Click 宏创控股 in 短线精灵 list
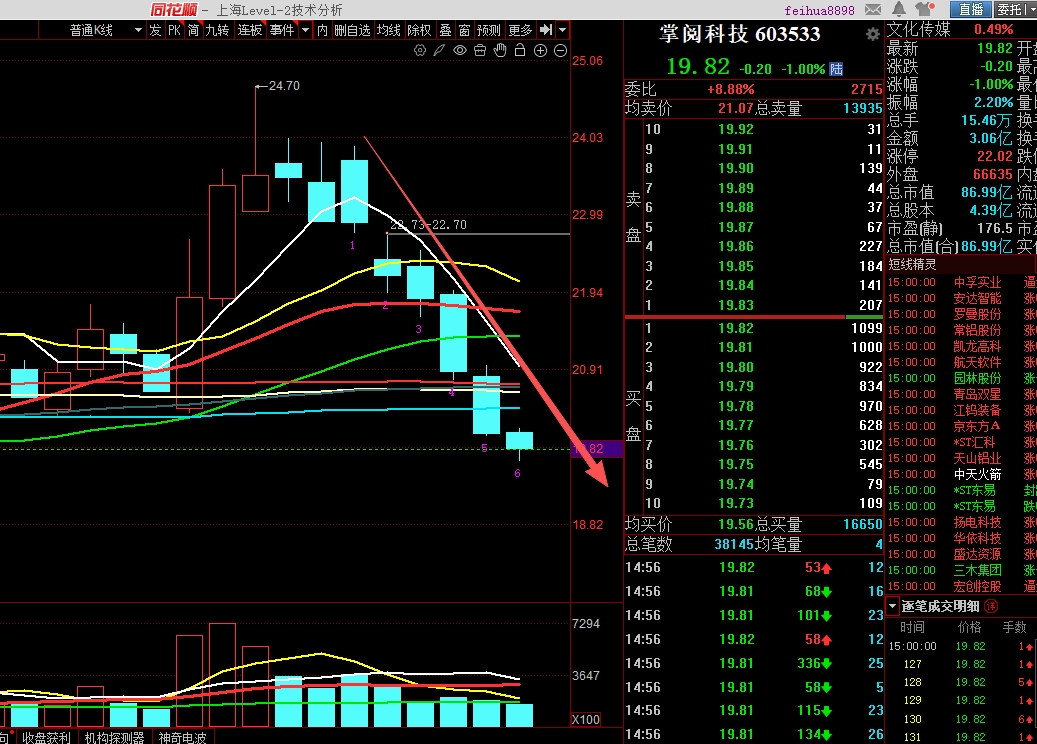1037x744 pixels. click(977, 586)
